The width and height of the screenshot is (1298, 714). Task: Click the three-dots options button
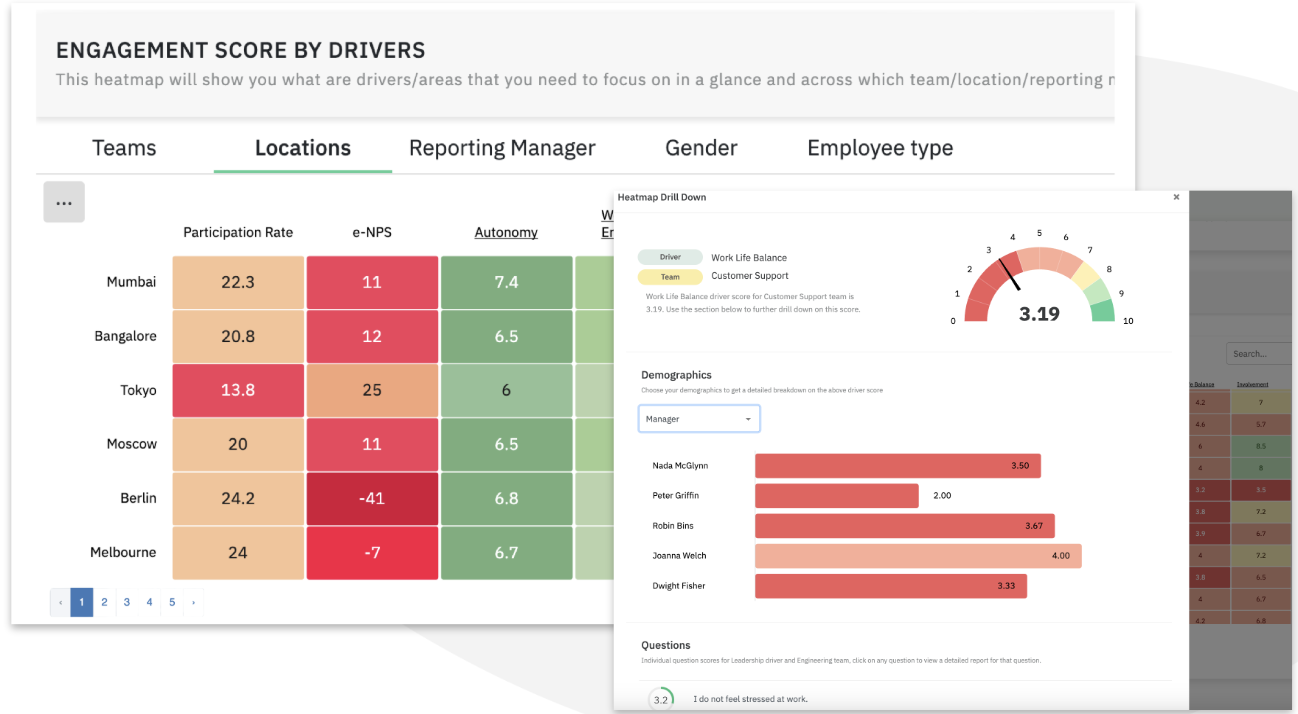[x=64, y=202]
